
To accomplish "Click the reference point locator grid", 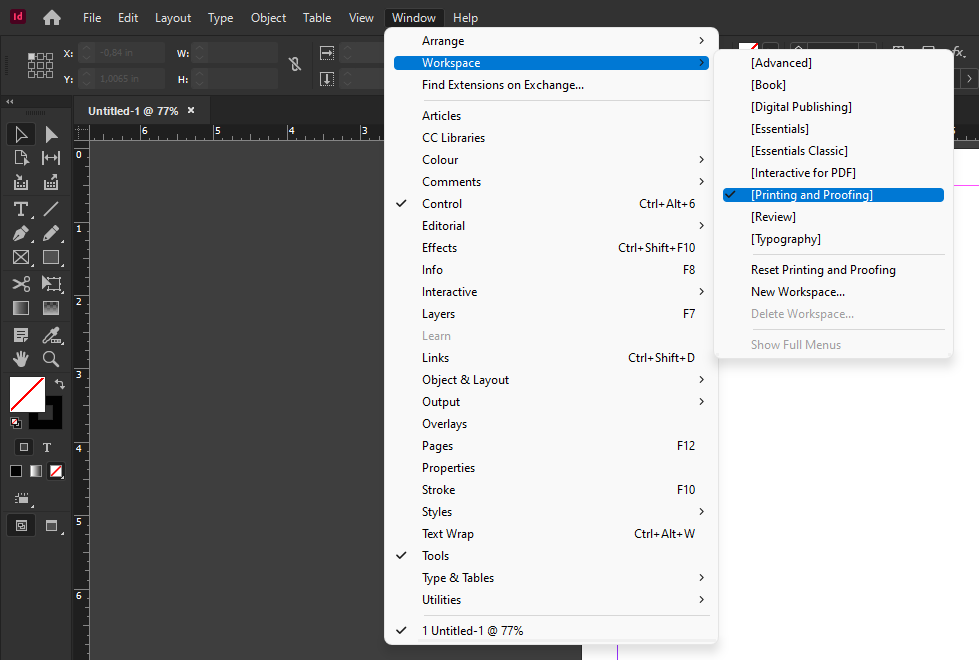I will point(40,65).
